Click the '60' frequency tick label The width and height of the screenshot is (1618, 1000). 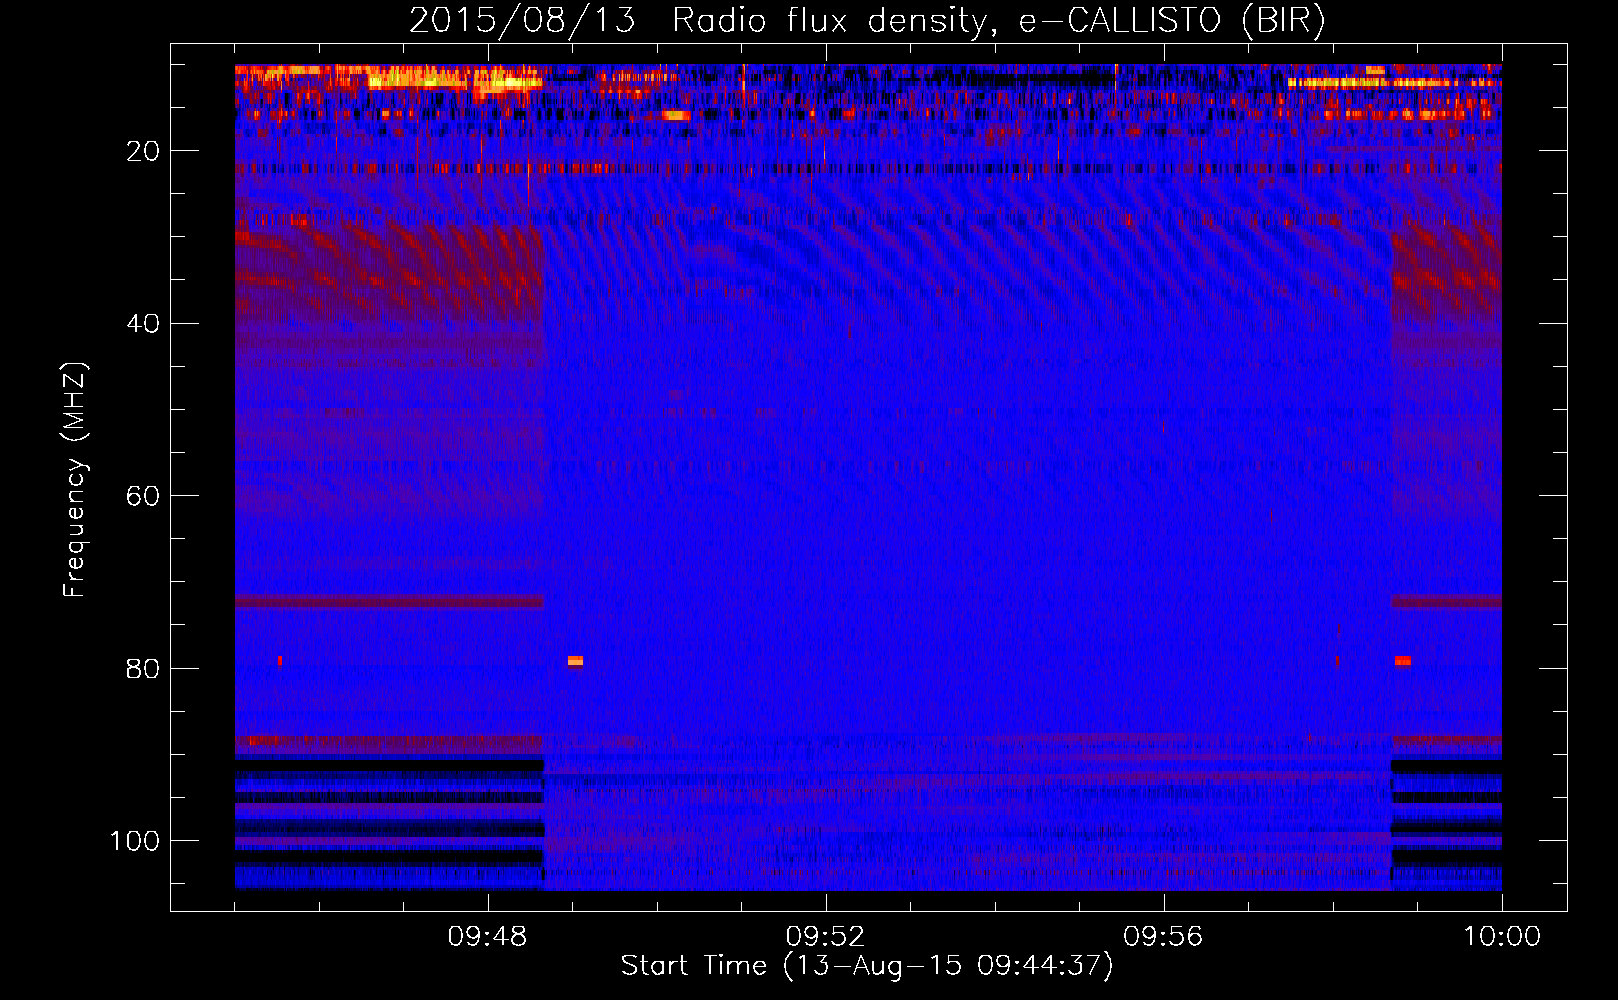pos(143,497)
